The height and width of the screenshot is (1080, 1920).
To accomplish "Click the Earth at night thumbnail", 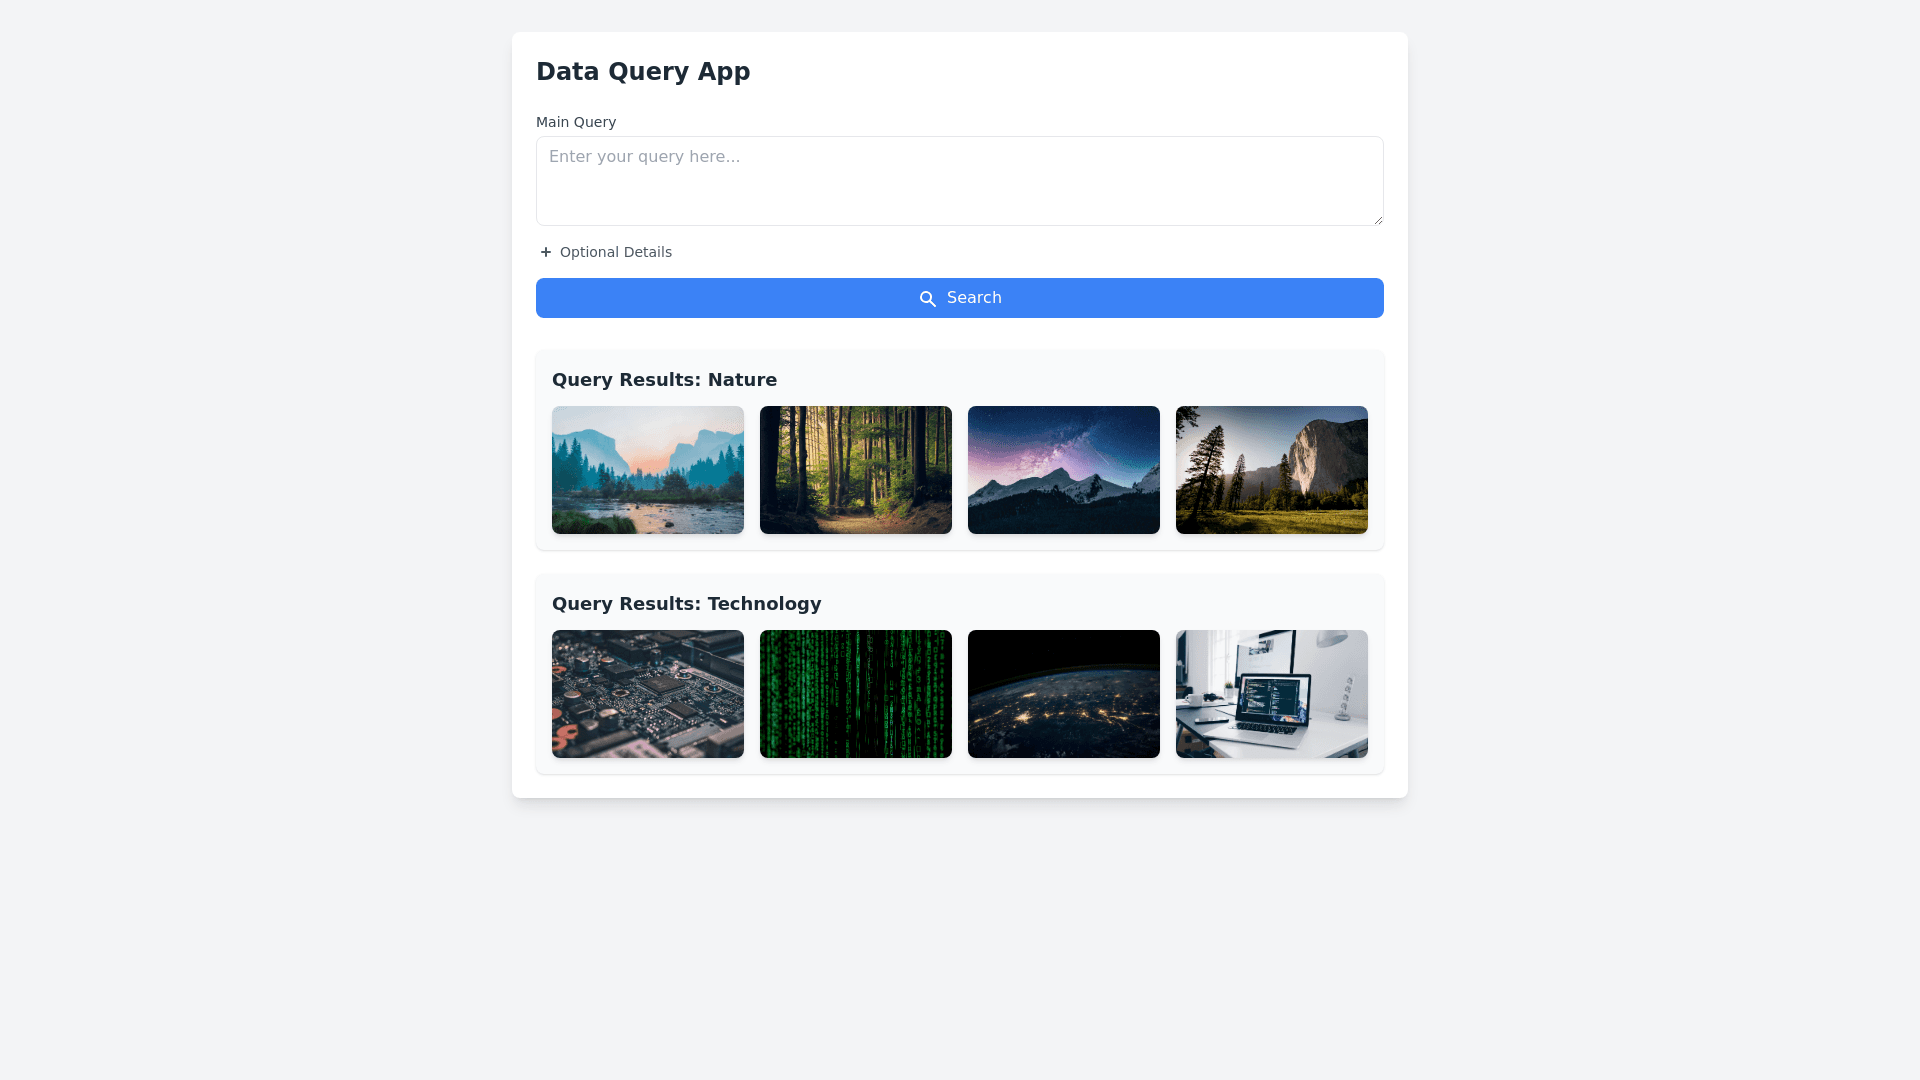I will click(1063, 694).
